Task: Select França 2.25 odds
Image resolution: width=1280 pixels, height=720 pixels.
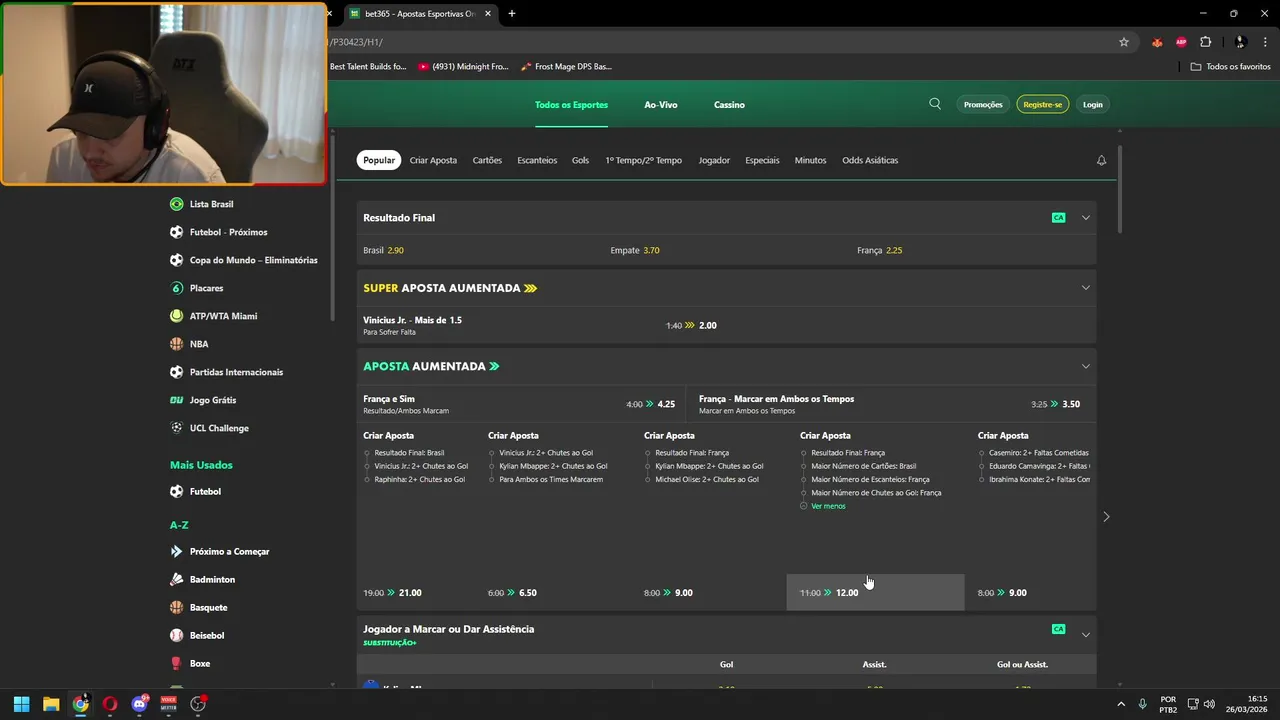Action: [974, 250]
